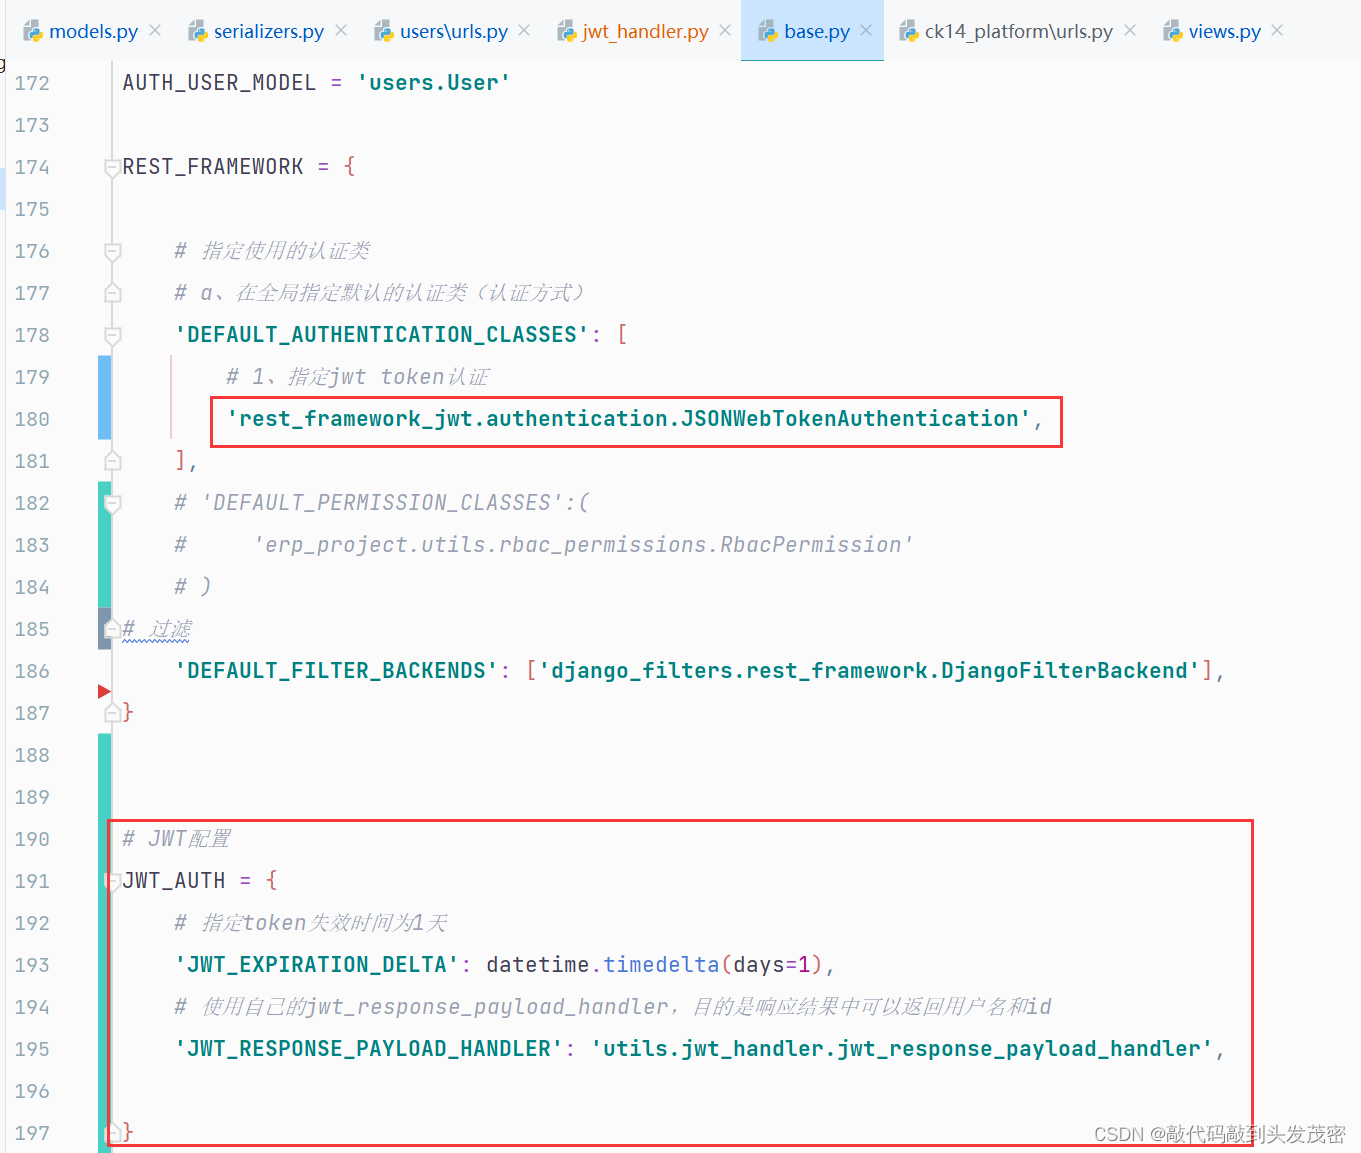Click fold end marker at line 177
The image size is (1361, 1153).
pos(113,293)
